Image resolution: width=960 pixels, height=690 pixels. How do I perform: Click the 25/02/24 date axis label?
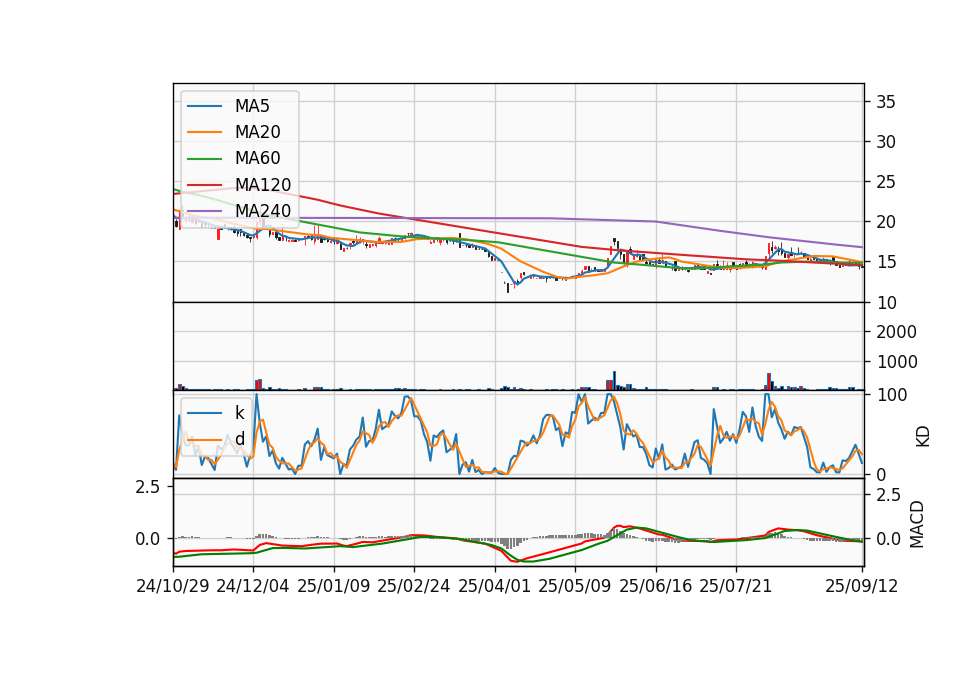tap(414, 586)
